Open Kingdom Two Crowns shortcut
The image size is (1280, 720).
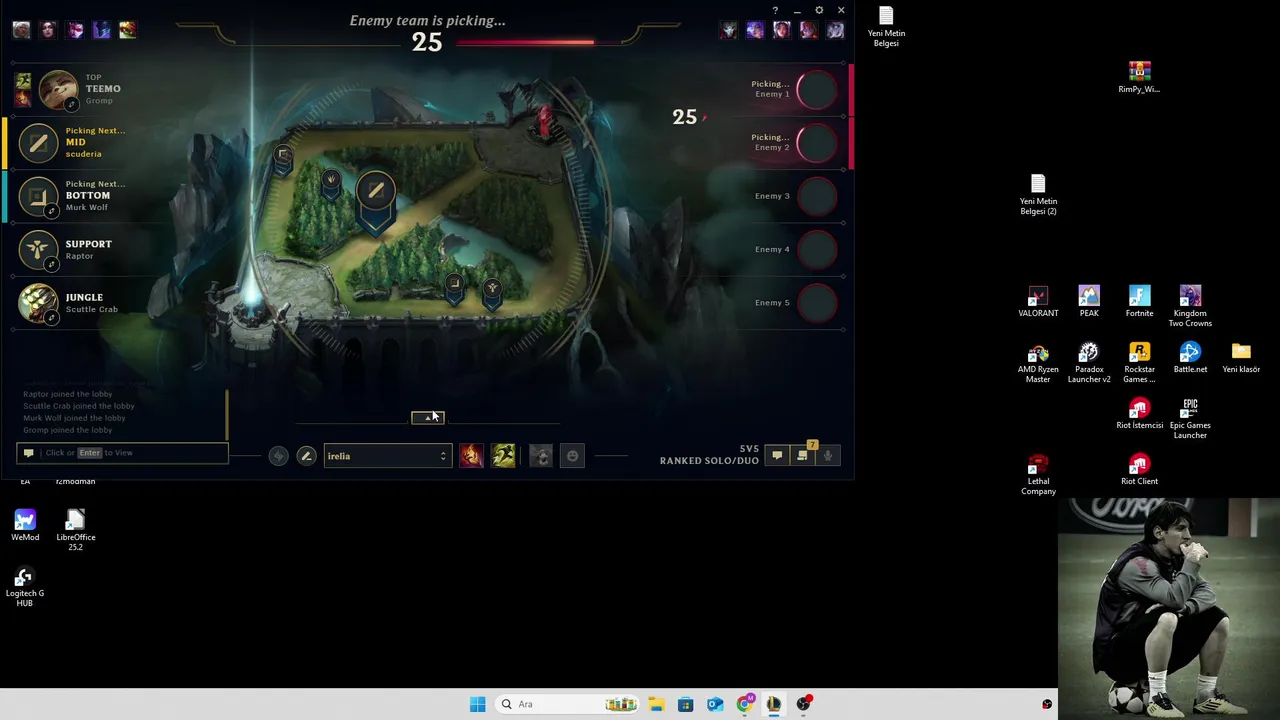pos(1190,307)
